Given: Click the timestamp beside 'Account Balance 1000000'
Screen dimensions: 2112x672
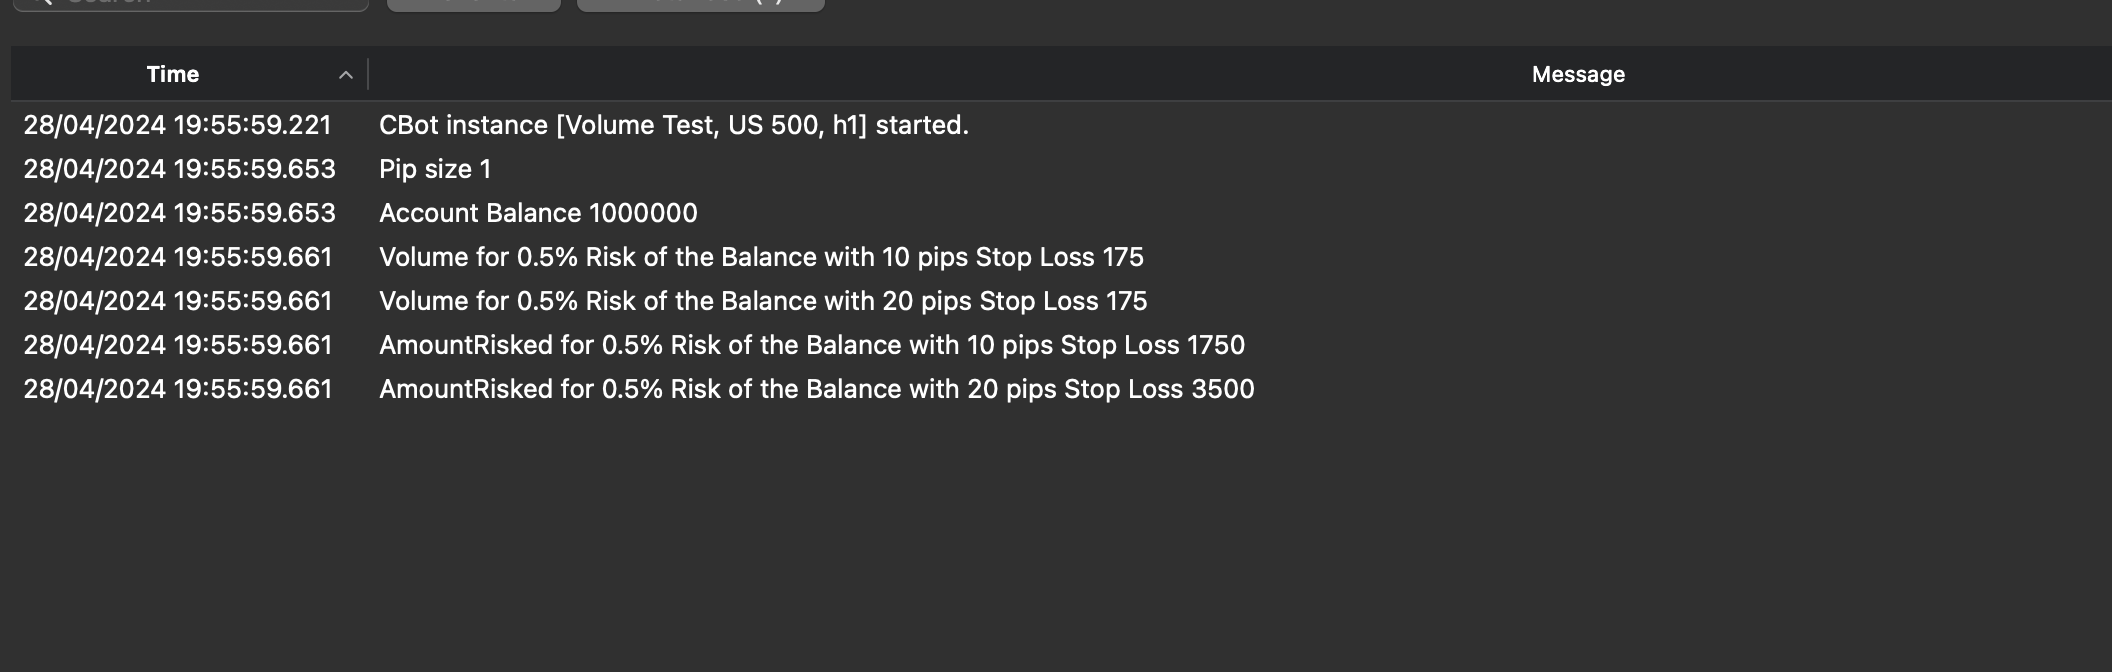Looking at the screenshot, I should (180, 213).
